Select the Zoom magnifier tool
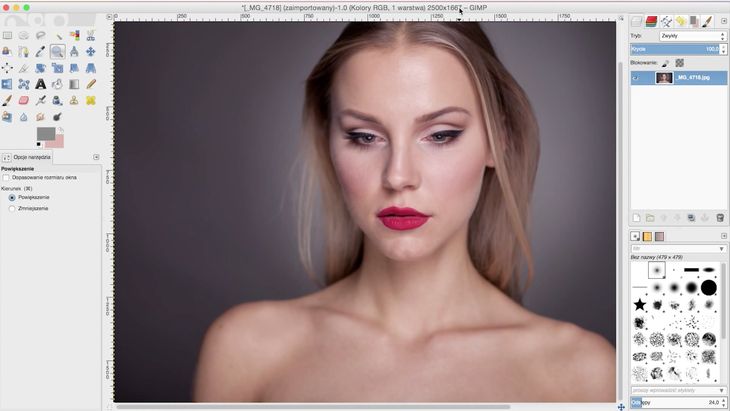730x411 pixels. click(x=57, y=52)
